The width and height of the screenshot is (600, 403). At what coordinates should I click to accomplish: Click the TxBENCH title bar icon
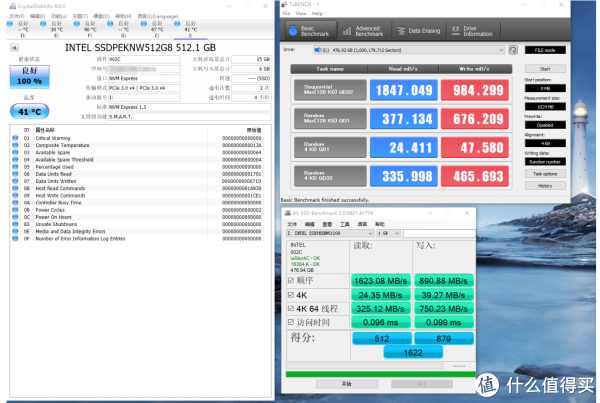pos(284,4)
